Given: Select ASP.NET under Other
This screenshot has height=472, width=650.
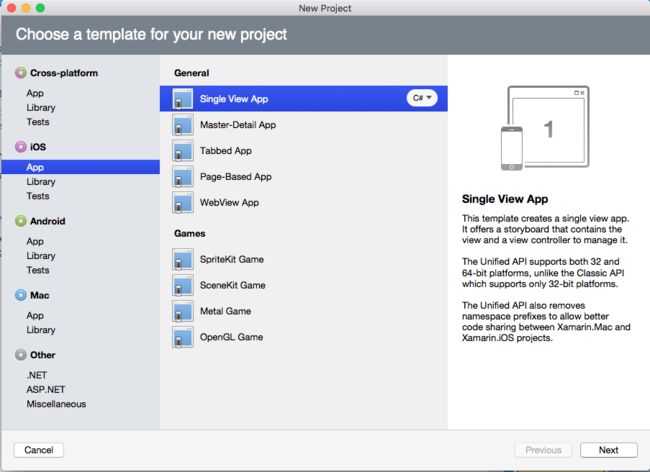Looking at the screenshot, I should 46,390.
